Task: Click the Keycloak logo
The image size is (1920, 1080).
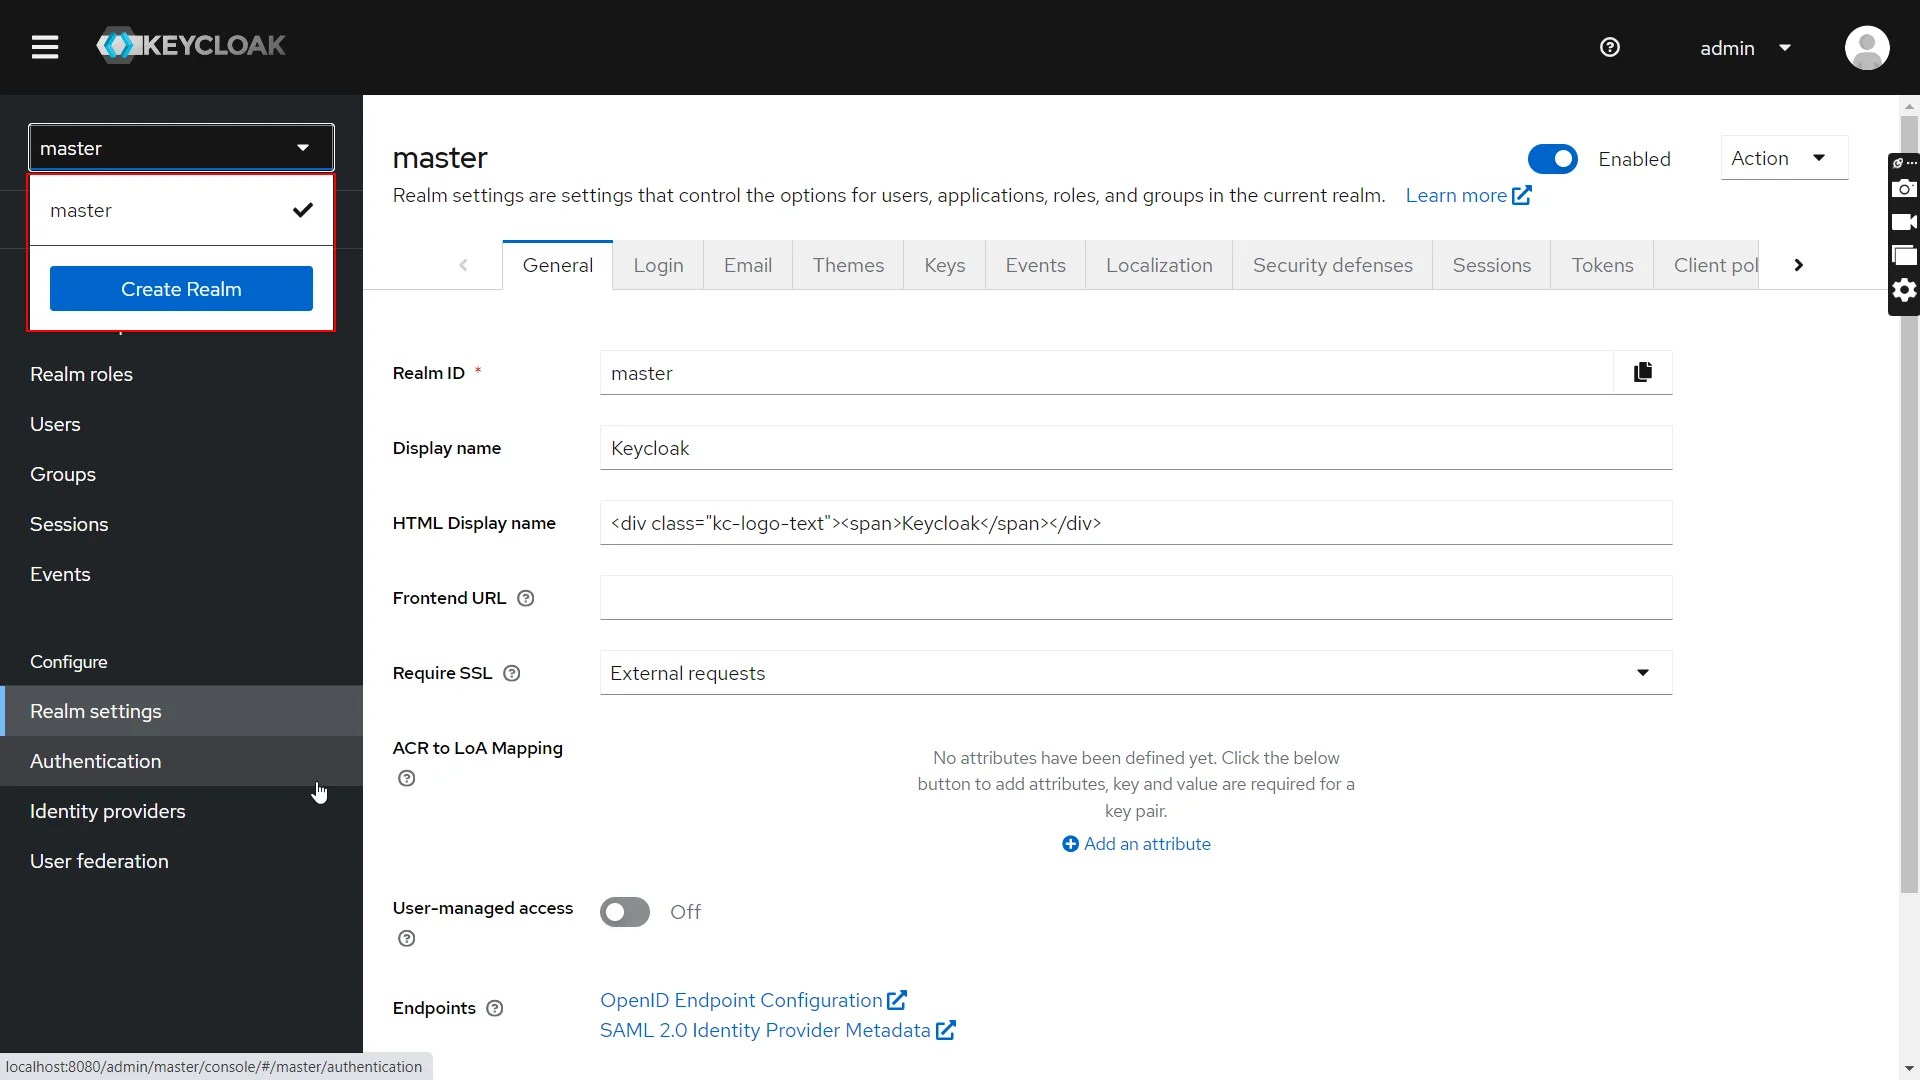Action: (191, 45)
